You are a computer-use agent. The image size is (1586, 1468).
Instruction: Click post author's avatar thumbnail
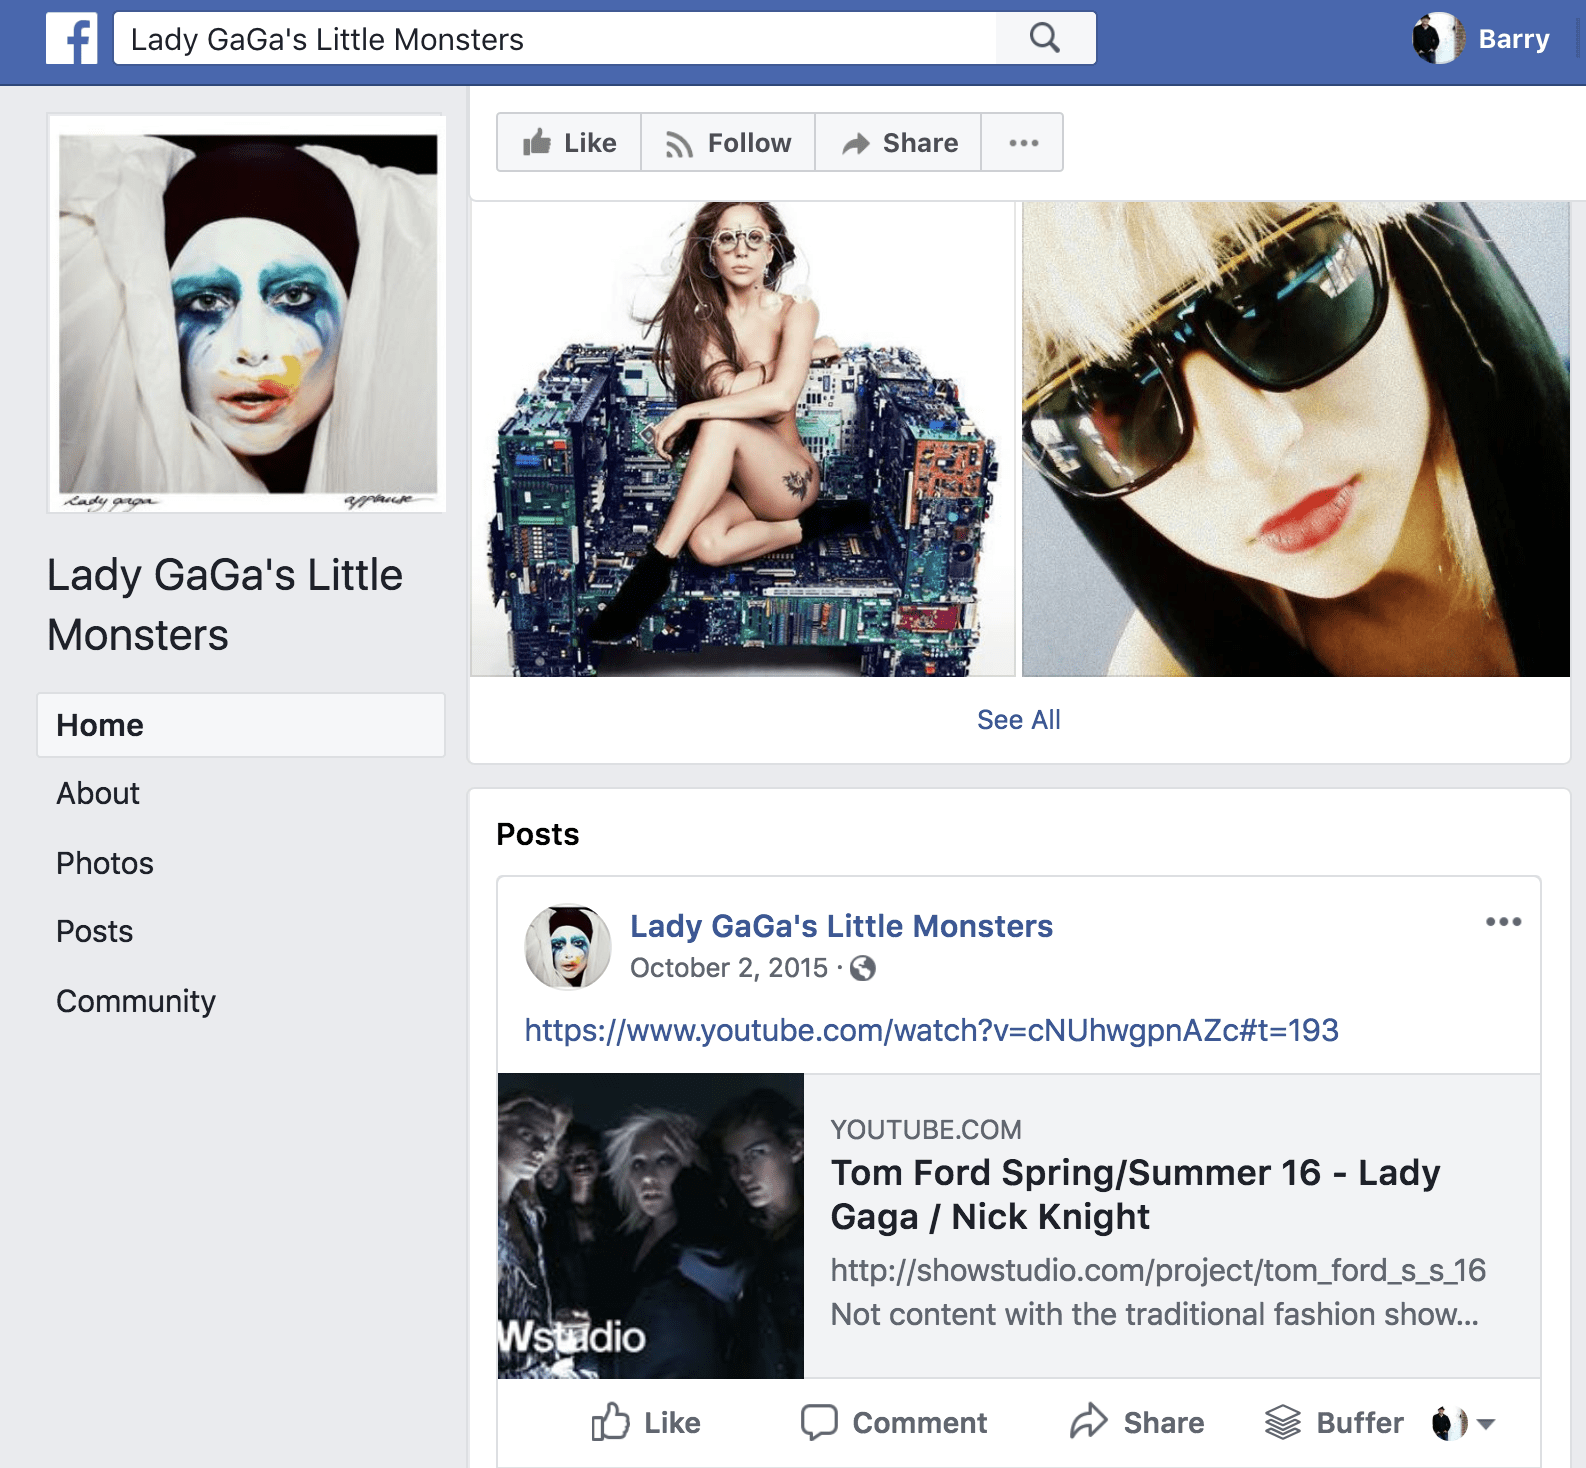568,947
